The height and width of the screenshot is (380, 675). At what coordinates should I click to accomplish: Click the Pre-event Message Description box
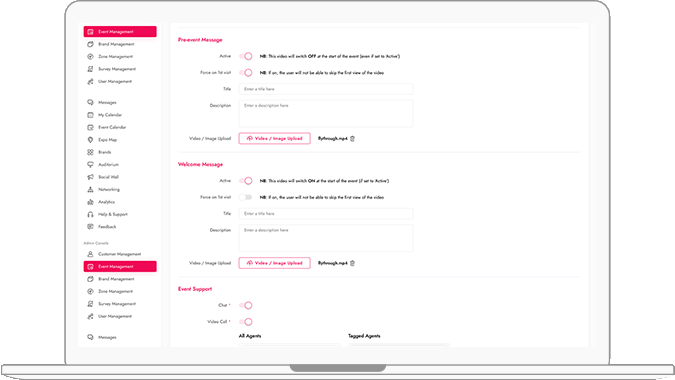point(326,114)
